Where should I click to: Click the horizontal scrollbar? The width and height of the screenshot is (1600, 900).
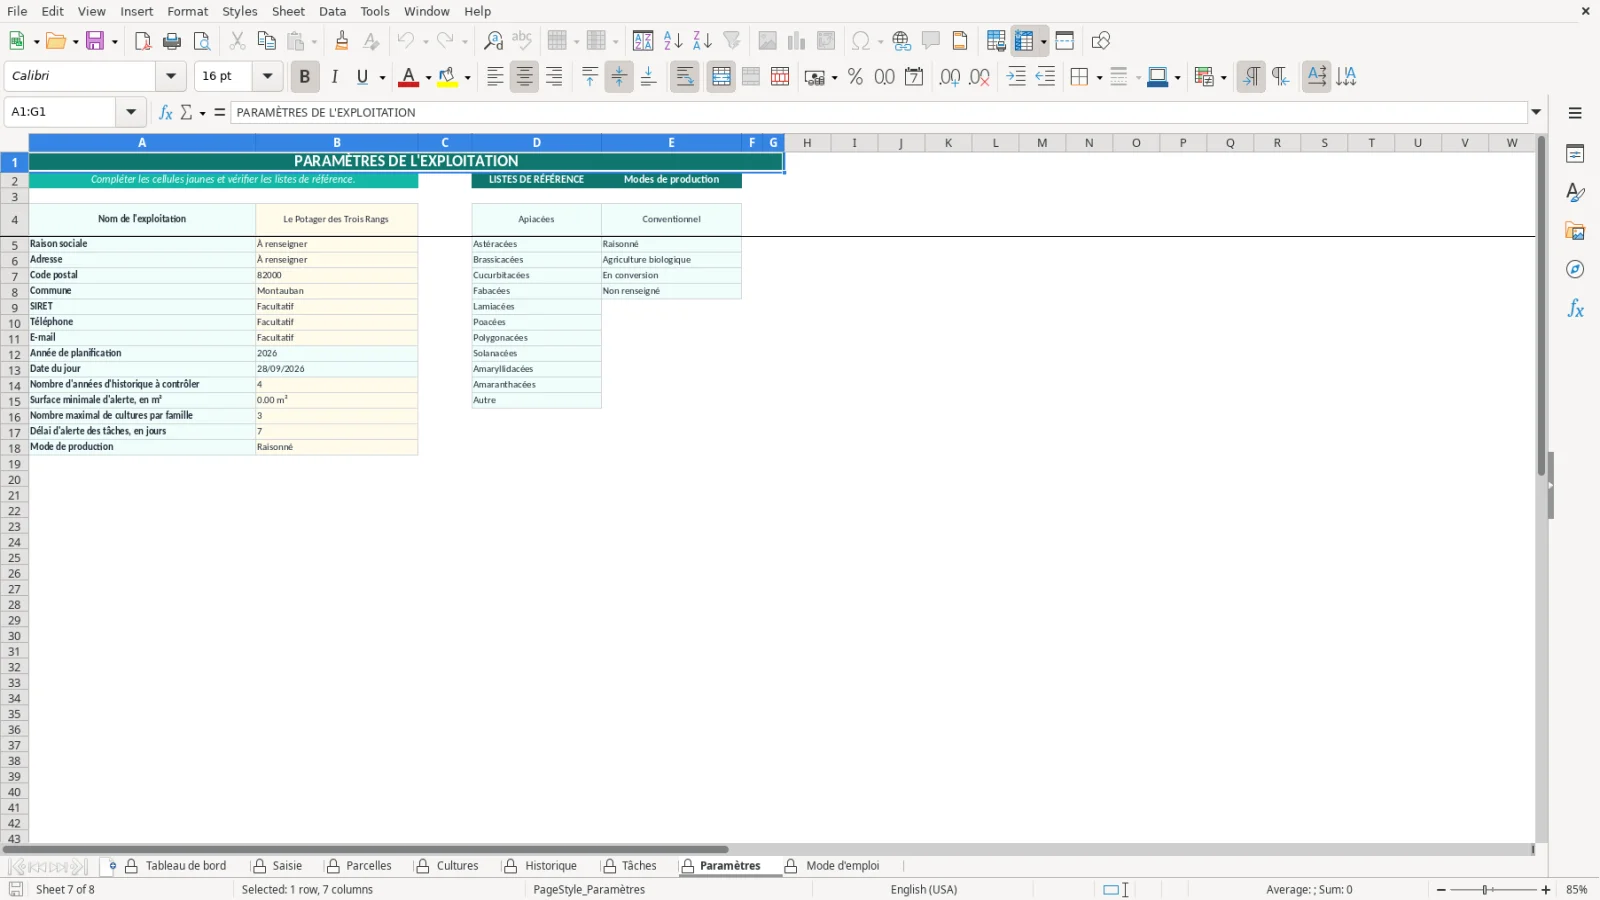[365, 849]
